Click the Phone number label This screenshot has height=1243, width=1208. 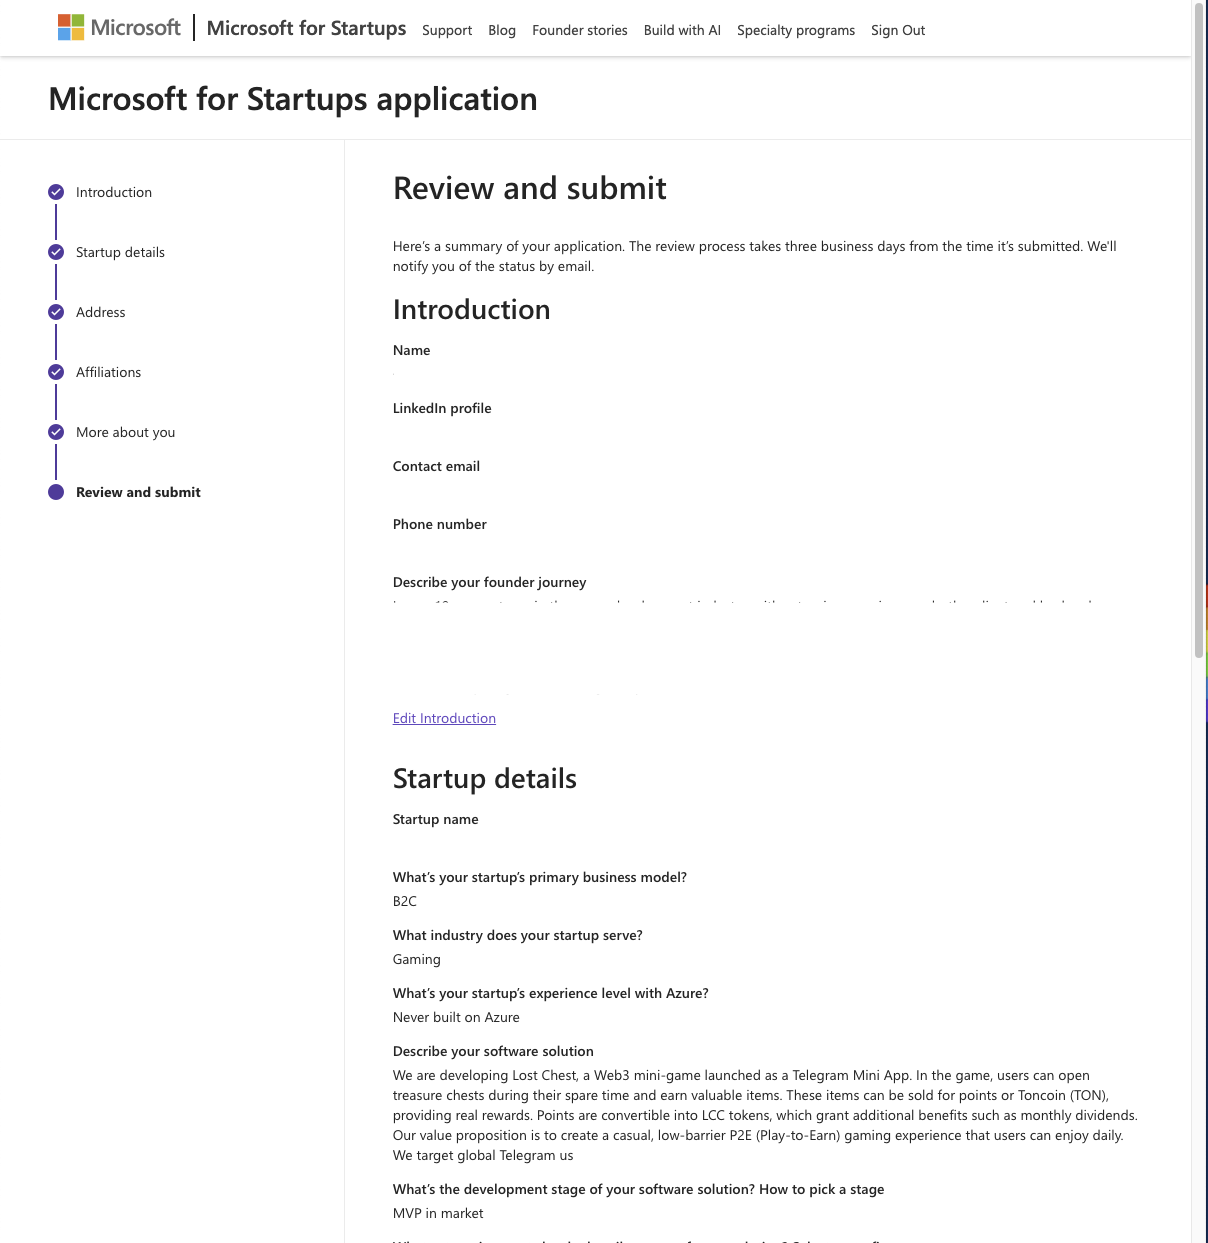(x=440, y=524)
